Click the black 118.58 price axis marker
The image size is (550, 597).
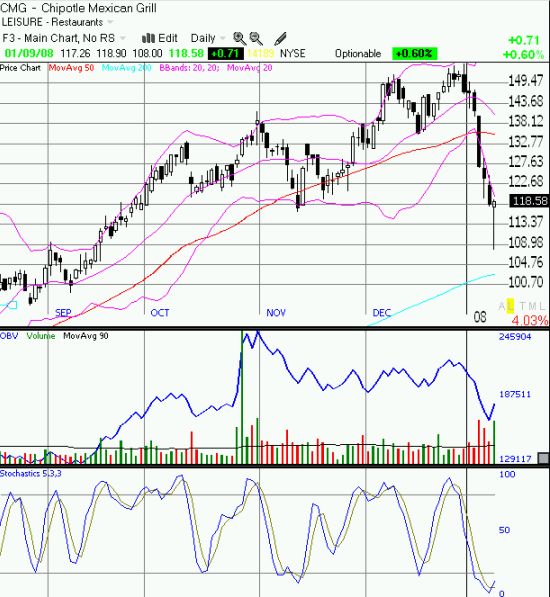pyautogui.click(x=529, y=201)
